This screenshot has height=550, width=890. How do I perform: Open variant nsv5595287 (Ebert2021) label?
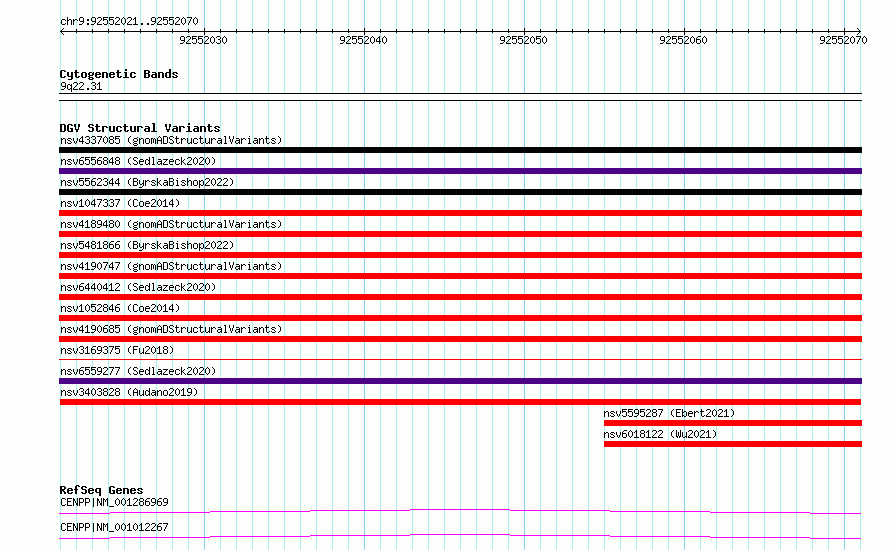click(x=669, y=413)
